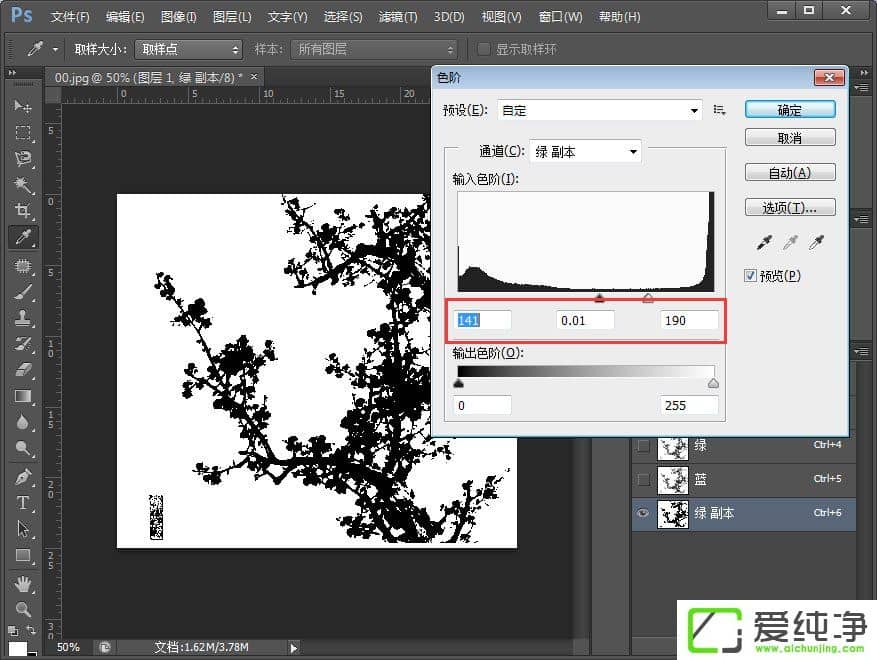The height and width of the screenshot is (660, 877).
Task: Open the 预设 preset dropdown
Action: (x=600, y=110)
